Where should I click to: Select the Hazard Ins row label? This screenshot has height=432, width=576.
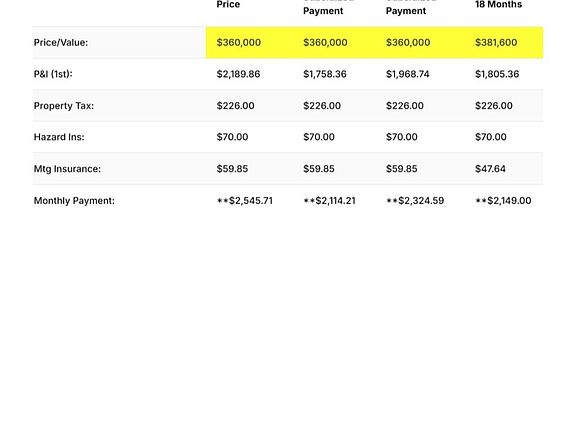(x=59, y=137)
